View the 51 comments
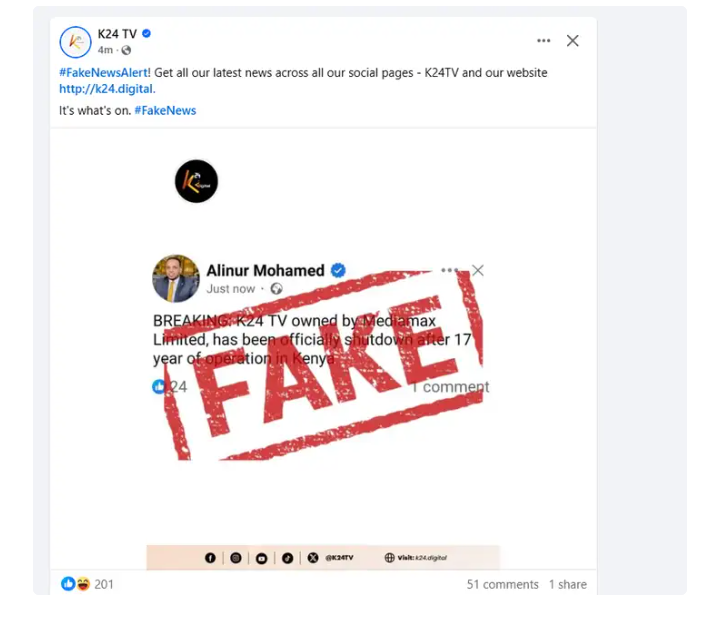This screenshot has height=617, width=720. coord(502,584)
